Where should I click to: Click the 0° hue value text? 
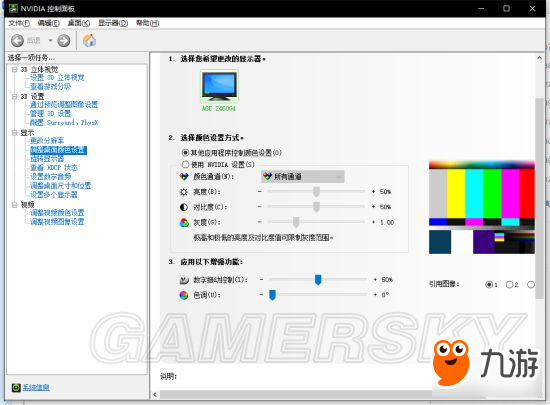(x=385, y=295)
